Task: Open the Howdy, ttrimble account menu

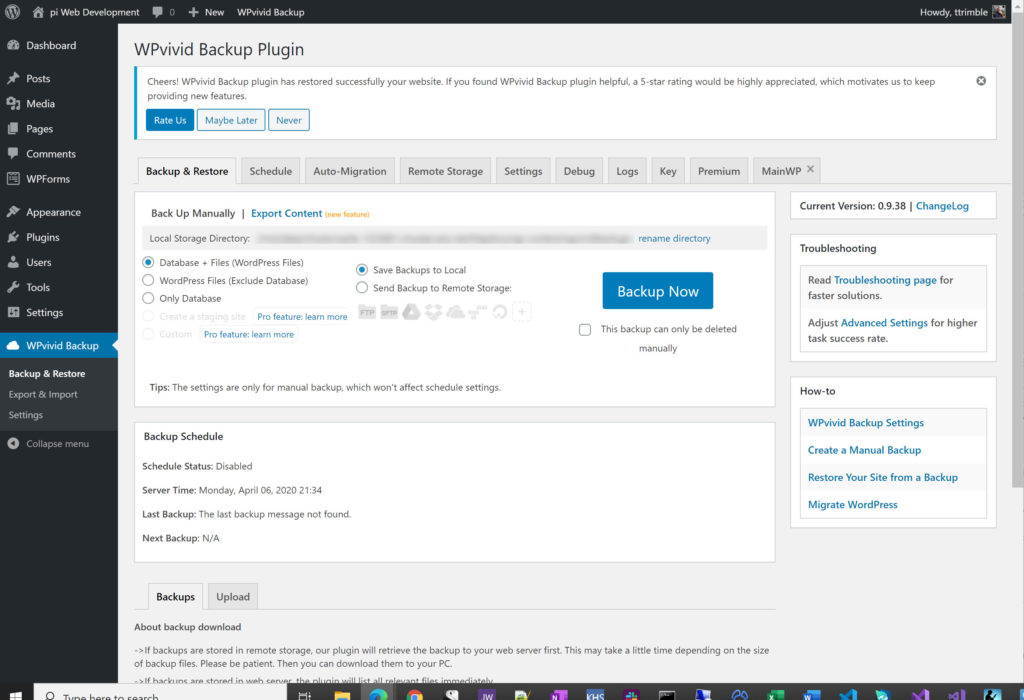Action: (x=962, y=12)
